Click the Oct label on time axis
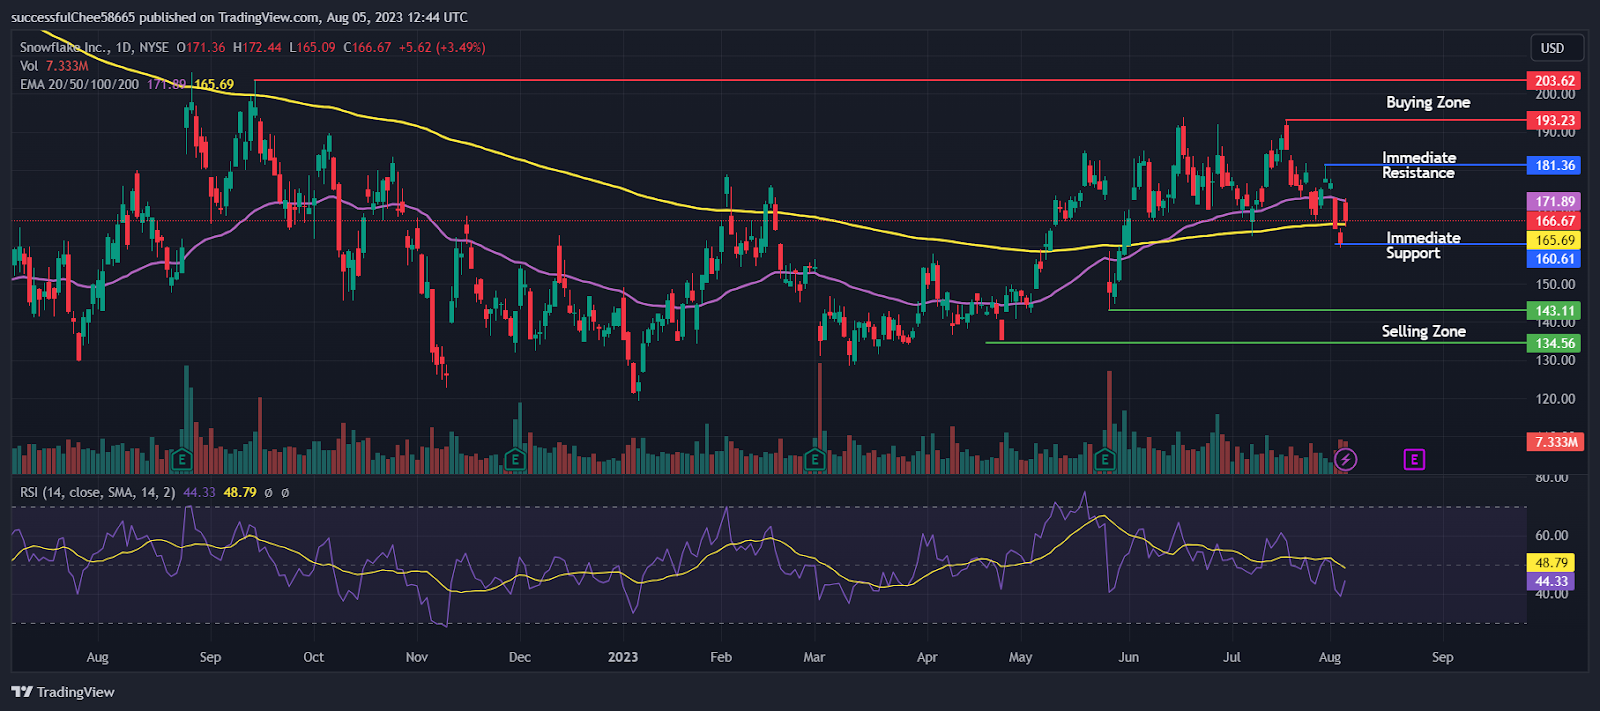This screenshot has width=1600, height=711. pos(314,657)
